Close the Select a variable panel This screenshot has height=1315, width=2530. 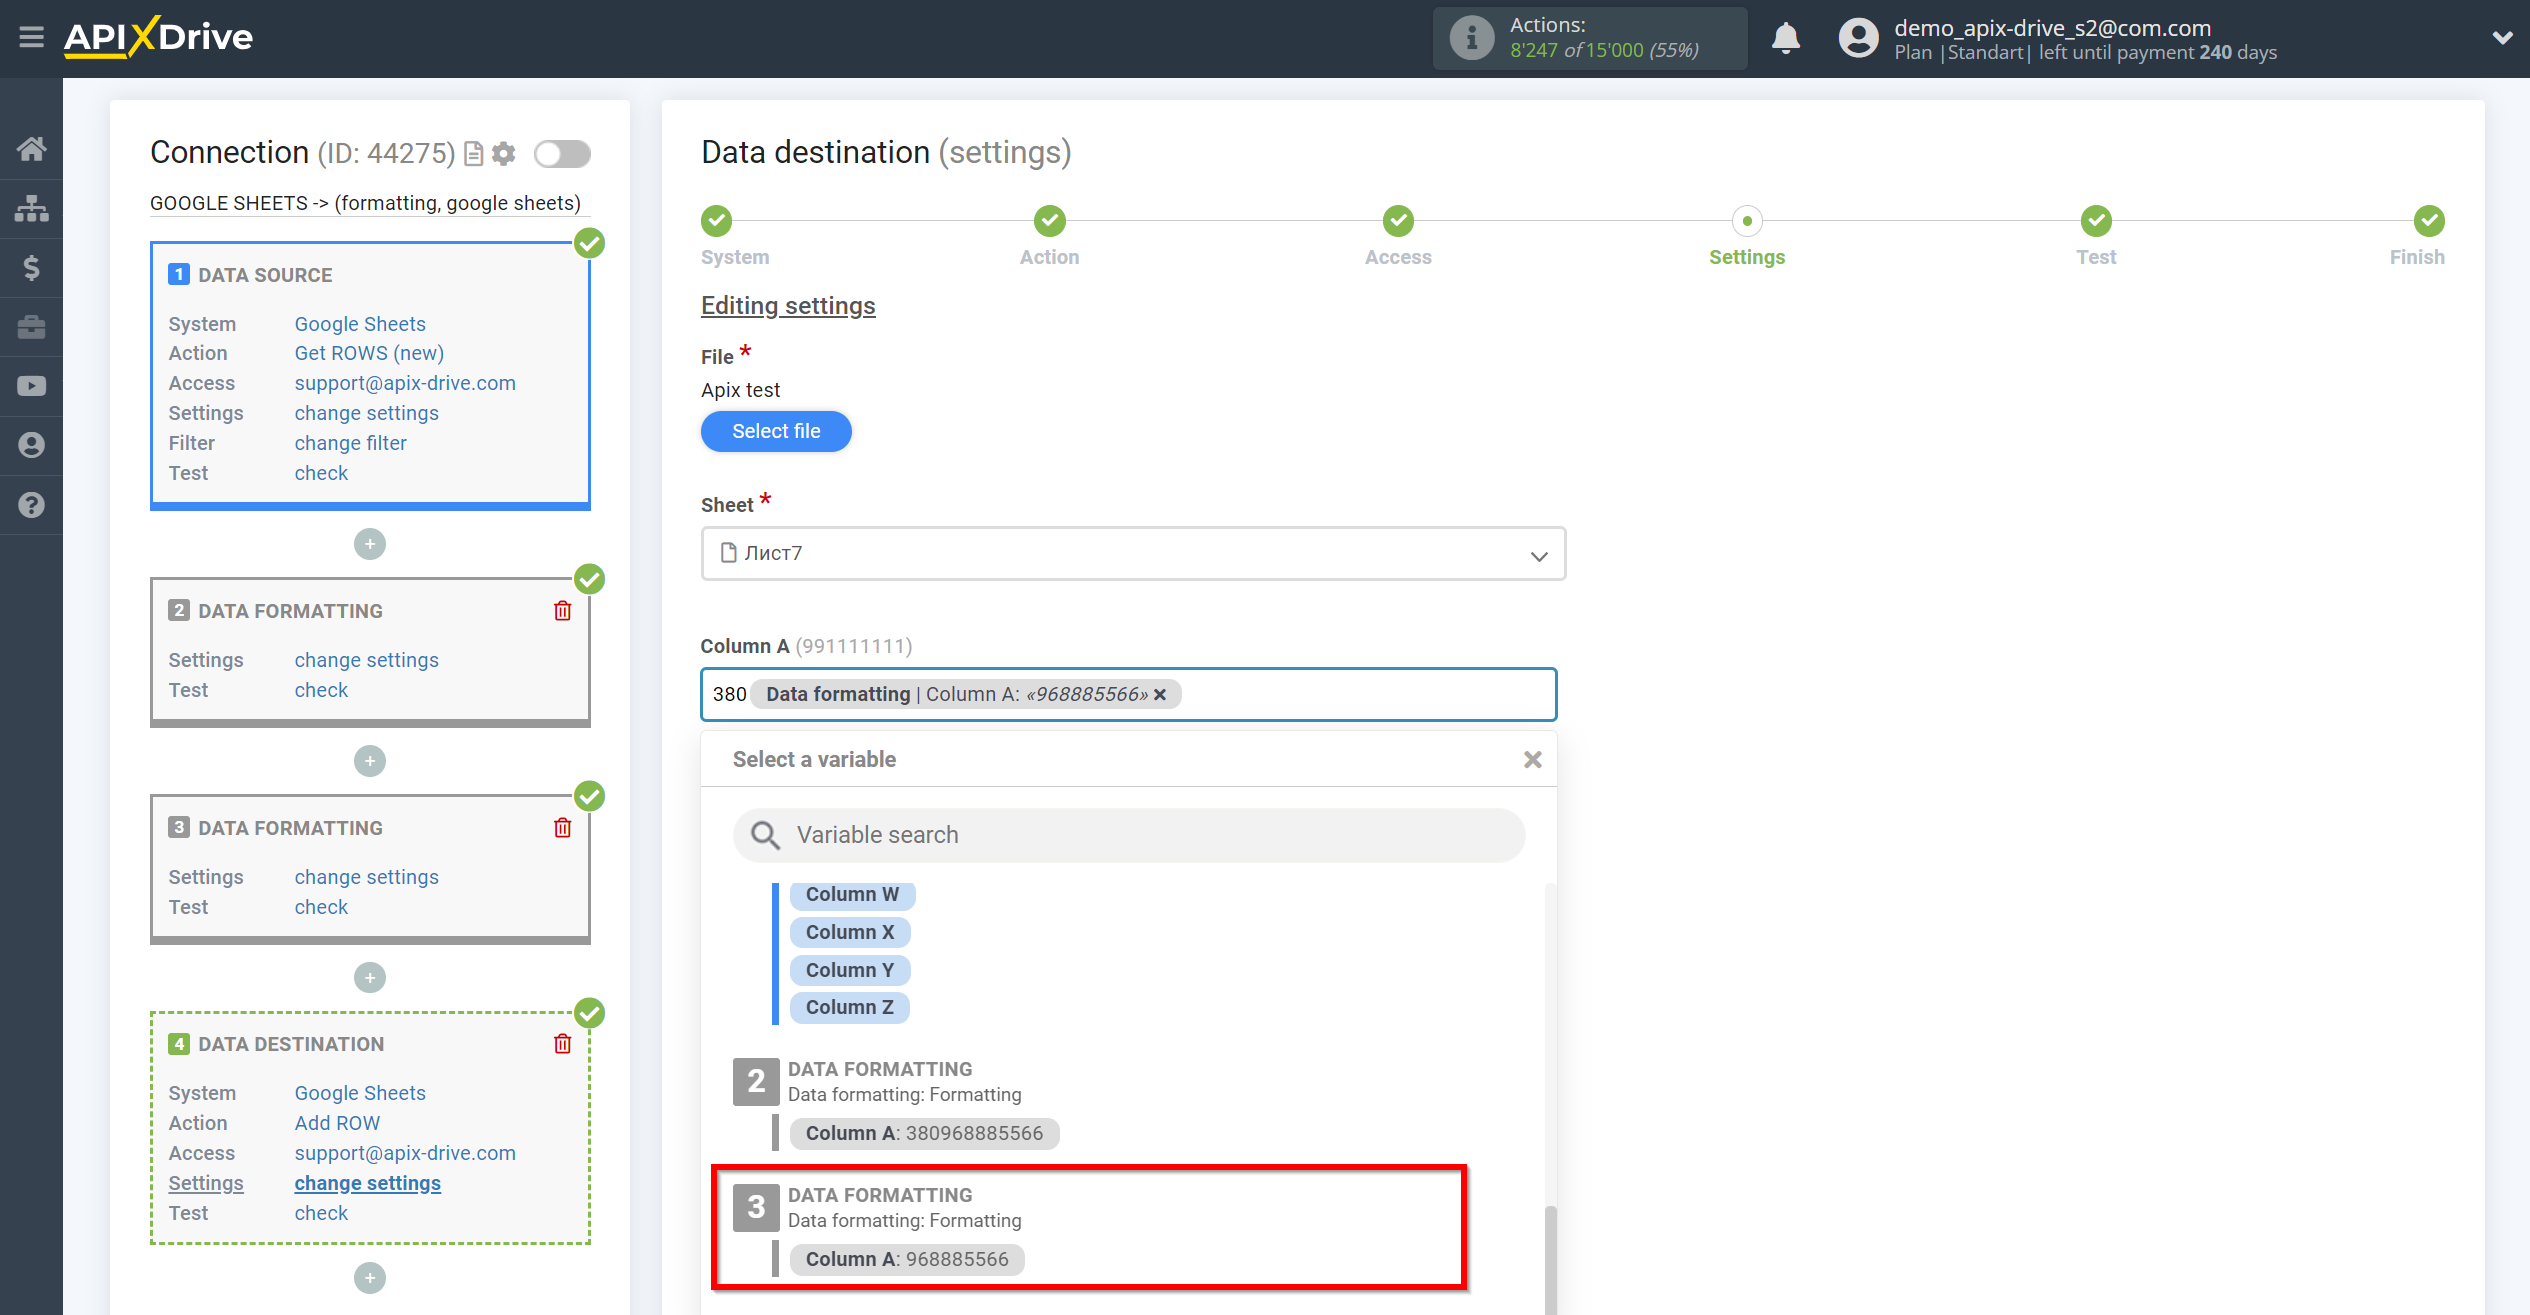tap(1532, 760)
